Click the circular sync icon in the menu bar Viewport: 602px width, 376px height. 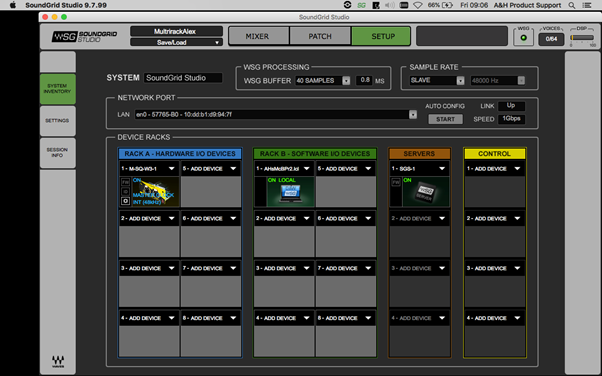[347, 5]
